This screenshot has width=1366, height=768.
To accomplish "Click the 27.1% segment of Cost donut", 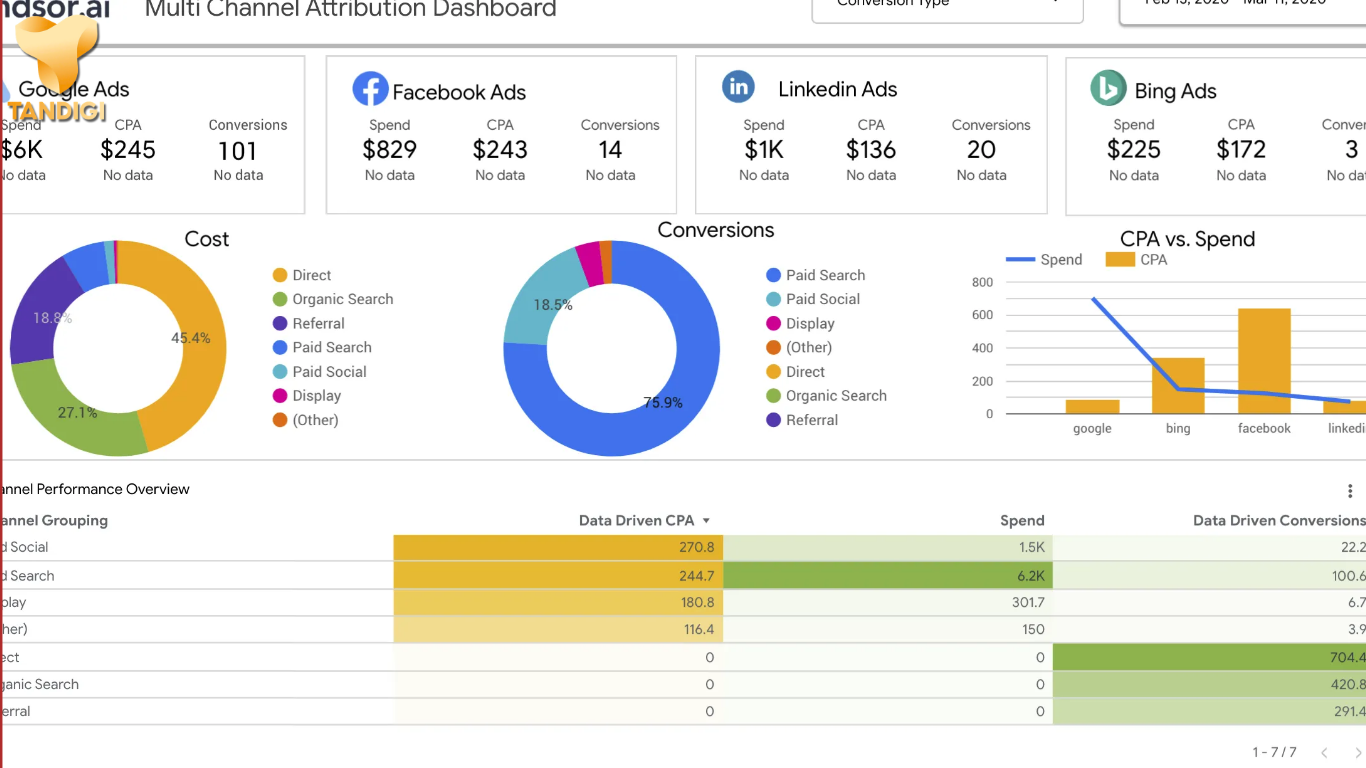I will point(78,412).
